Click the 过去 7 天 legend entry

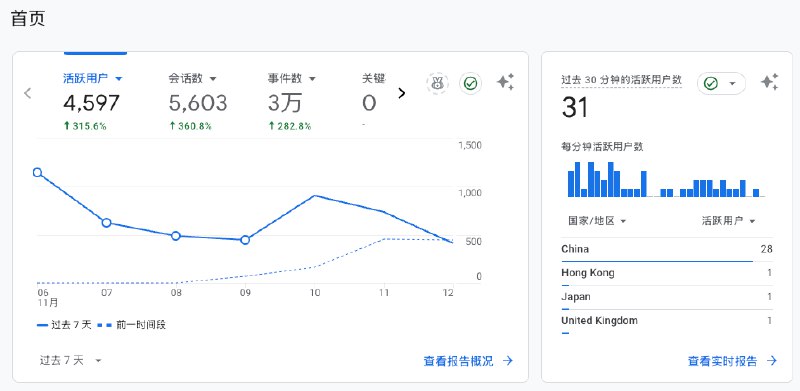64,325
